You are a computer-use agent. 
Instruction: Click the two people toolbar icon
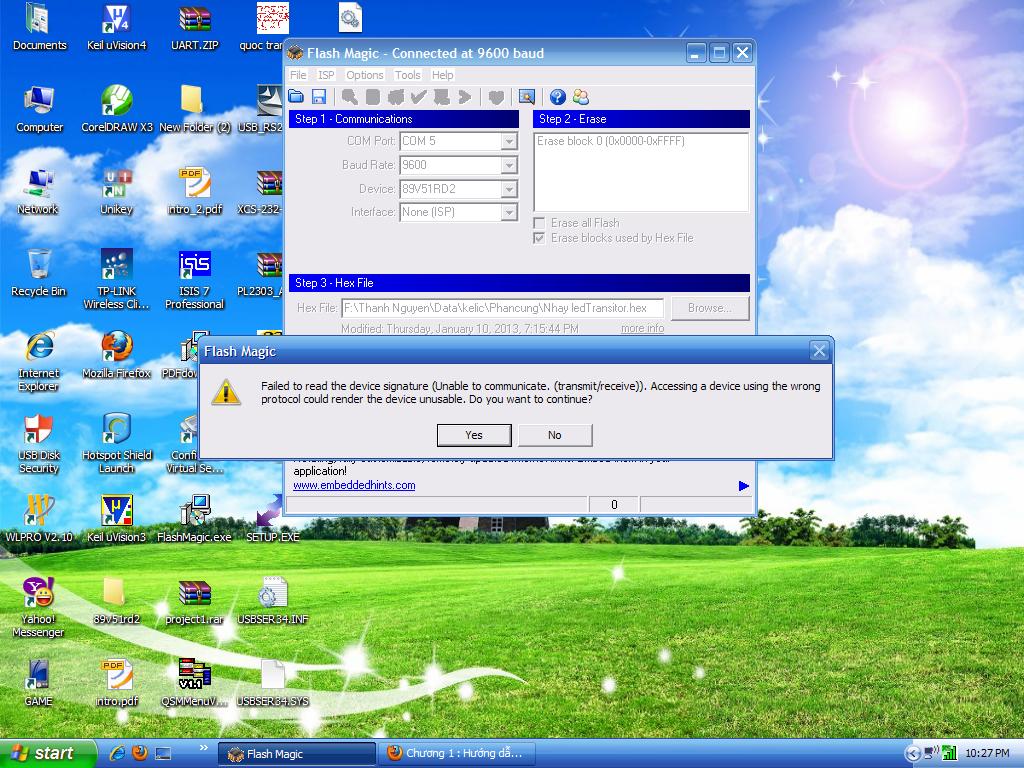coord(581,97)
